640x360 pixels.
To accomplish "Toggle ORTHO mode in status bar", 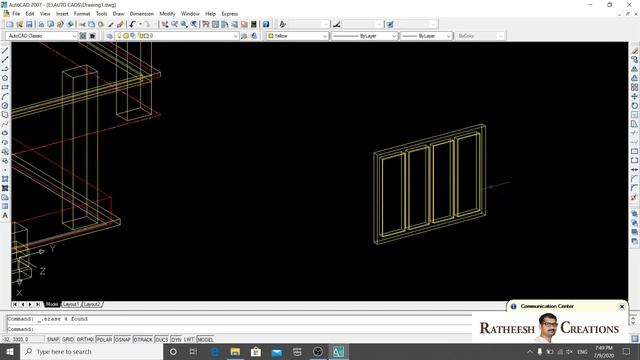I will 85,339.
